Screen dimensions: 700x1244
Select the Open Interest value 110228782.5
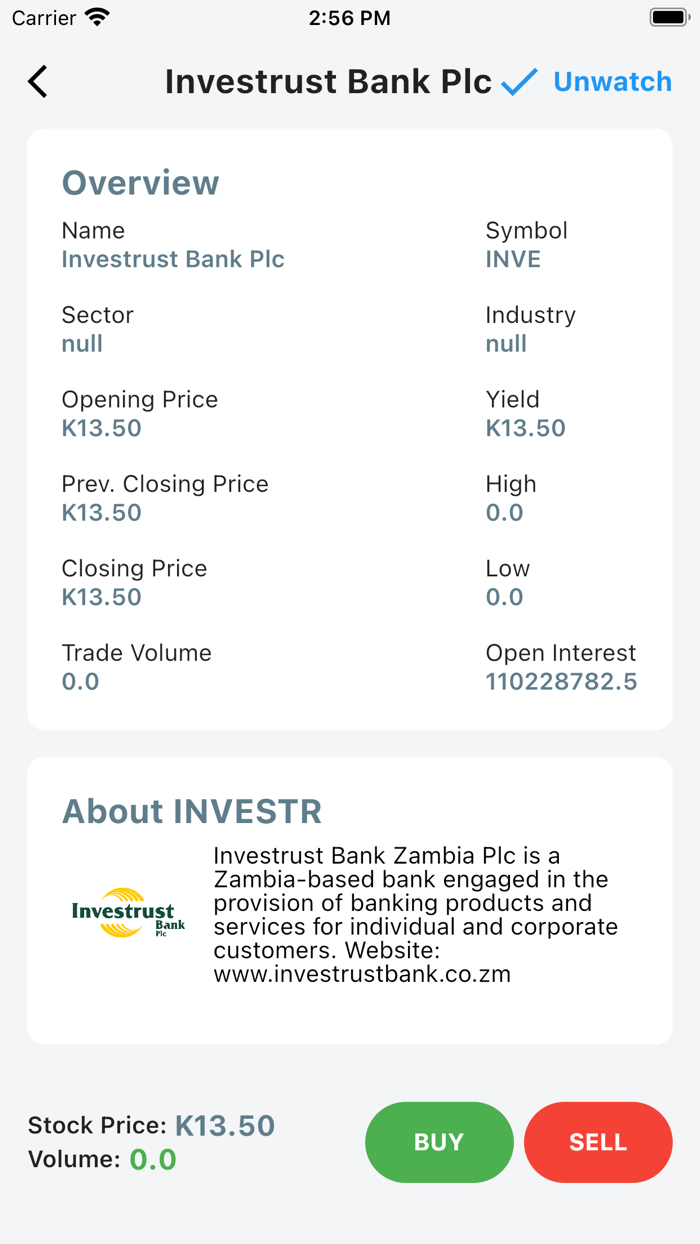click(561, 682)
